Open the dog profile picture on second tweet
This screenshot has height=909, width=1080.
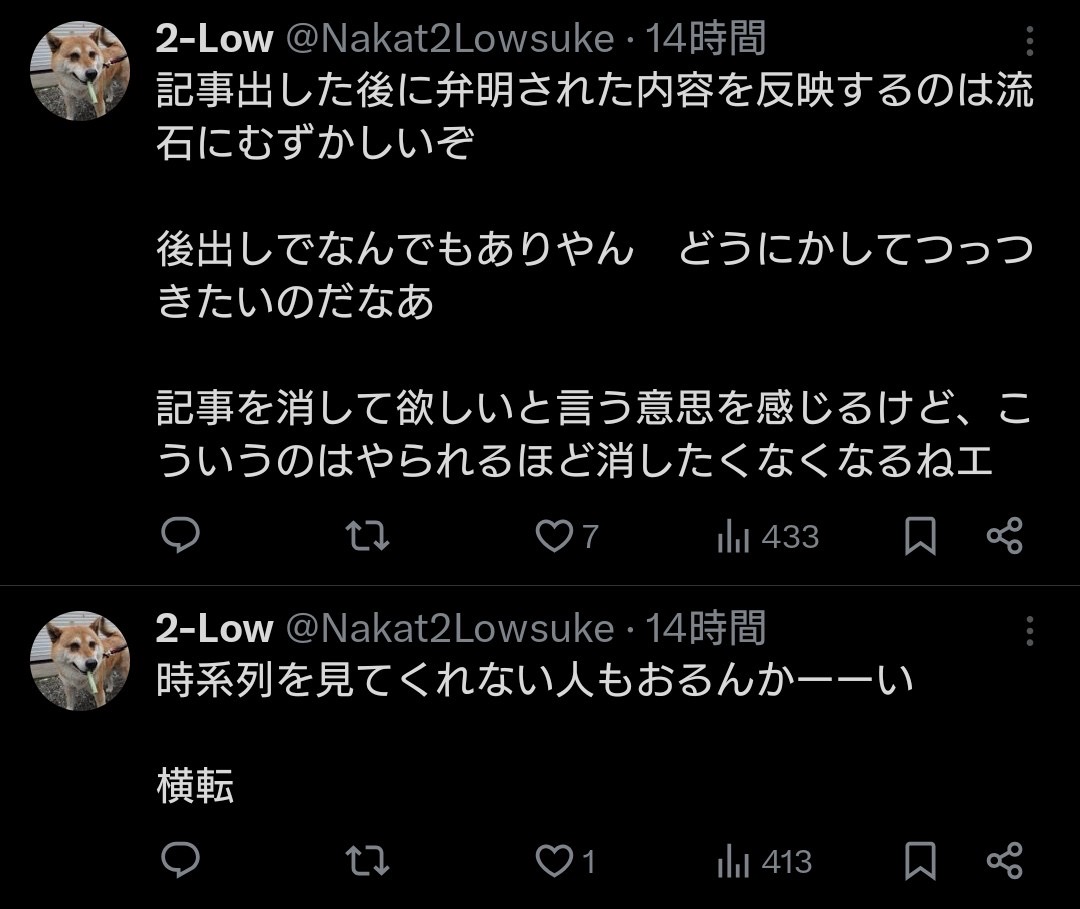[80, 660]
